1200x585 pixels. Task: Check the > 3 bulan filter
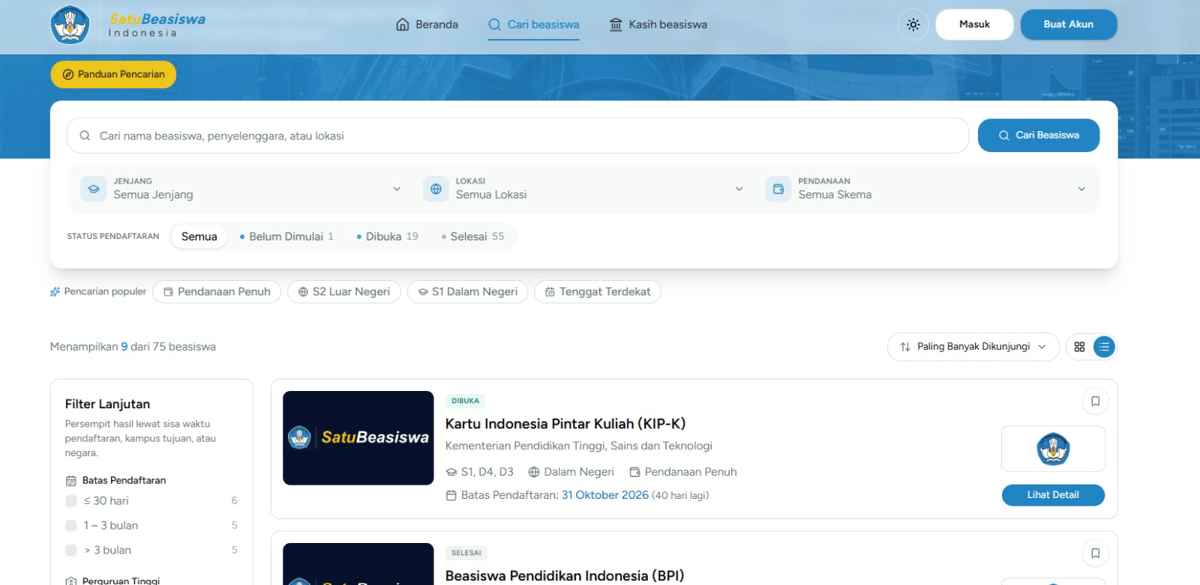[71, 550]
